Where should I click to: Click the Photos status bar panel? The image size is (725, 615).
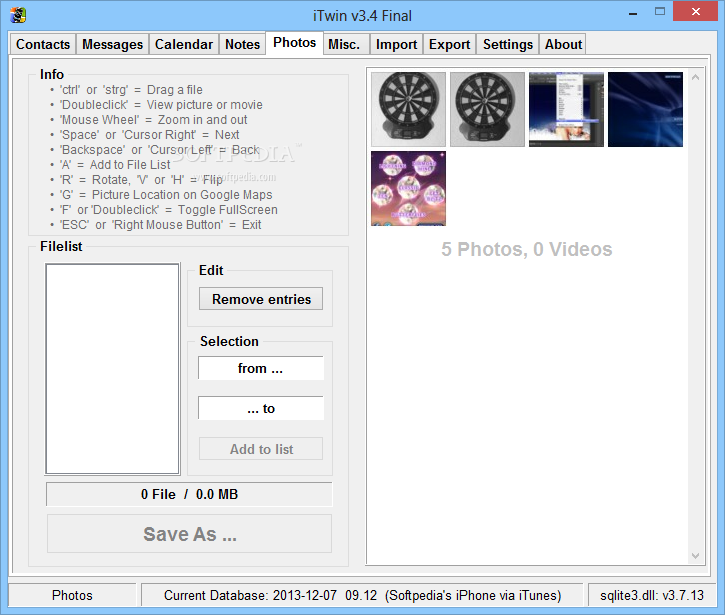[72, 595]
